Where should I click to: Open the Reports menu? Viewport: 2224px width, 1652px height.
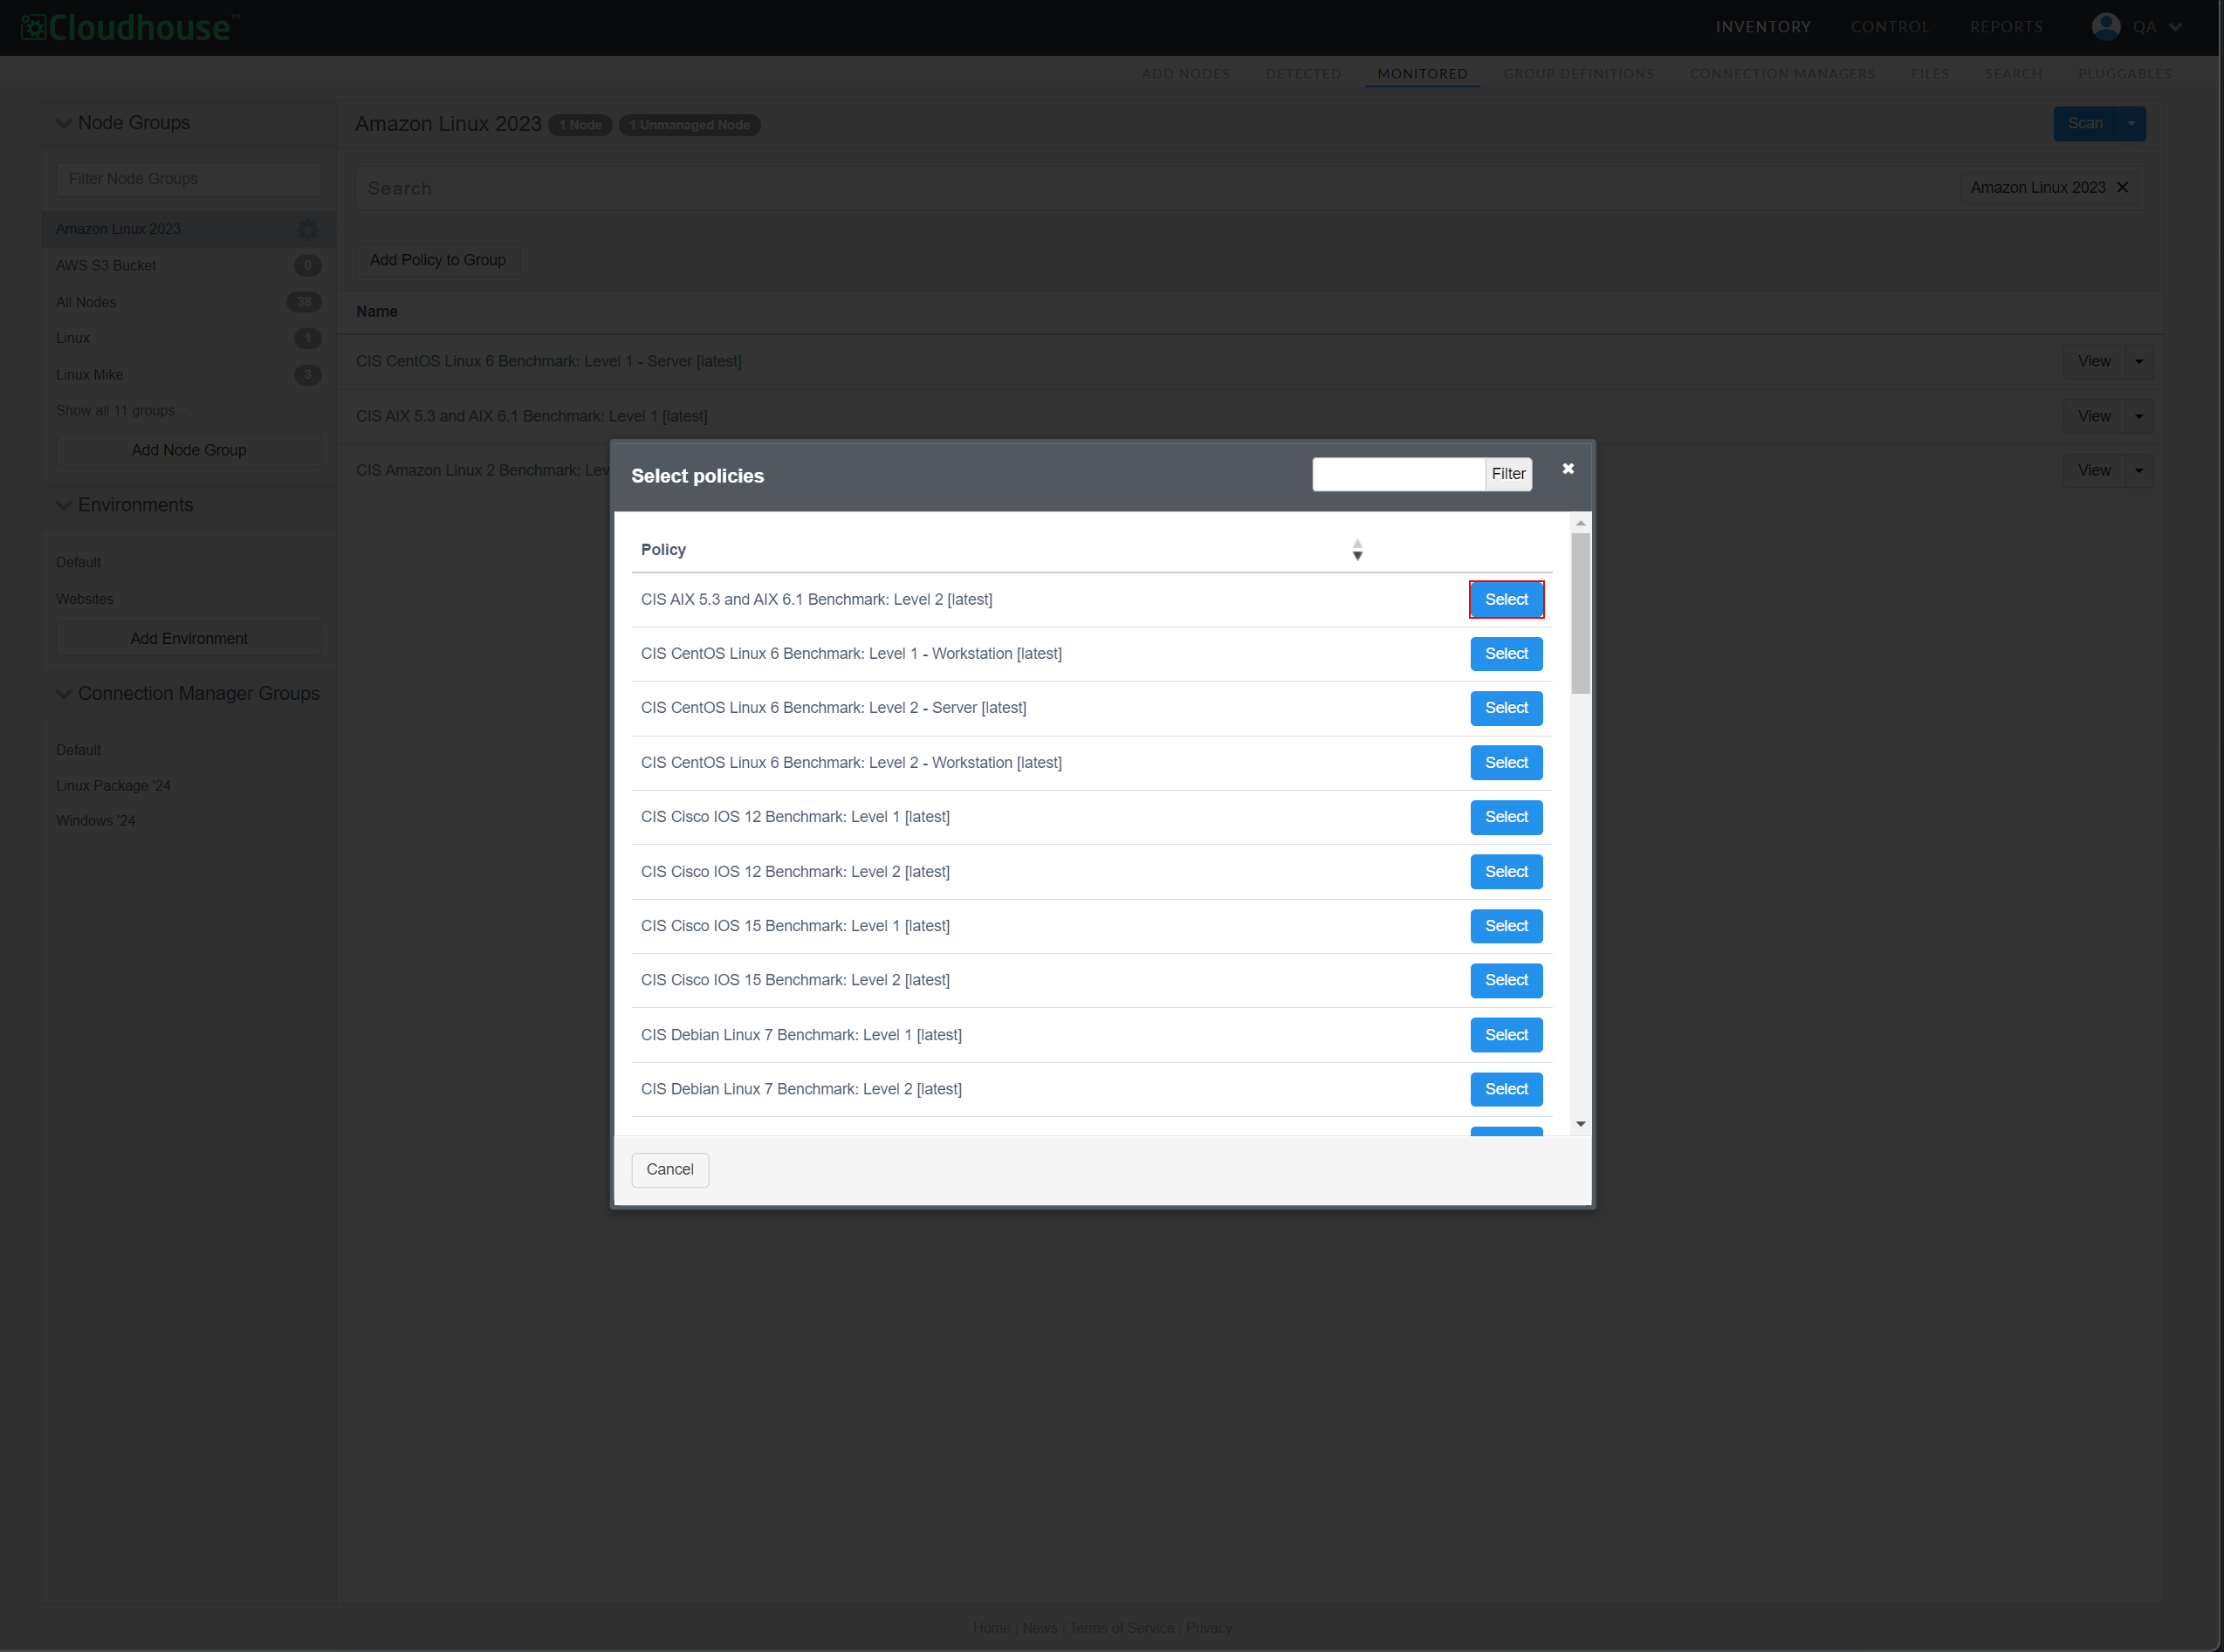coord(2006,27)
